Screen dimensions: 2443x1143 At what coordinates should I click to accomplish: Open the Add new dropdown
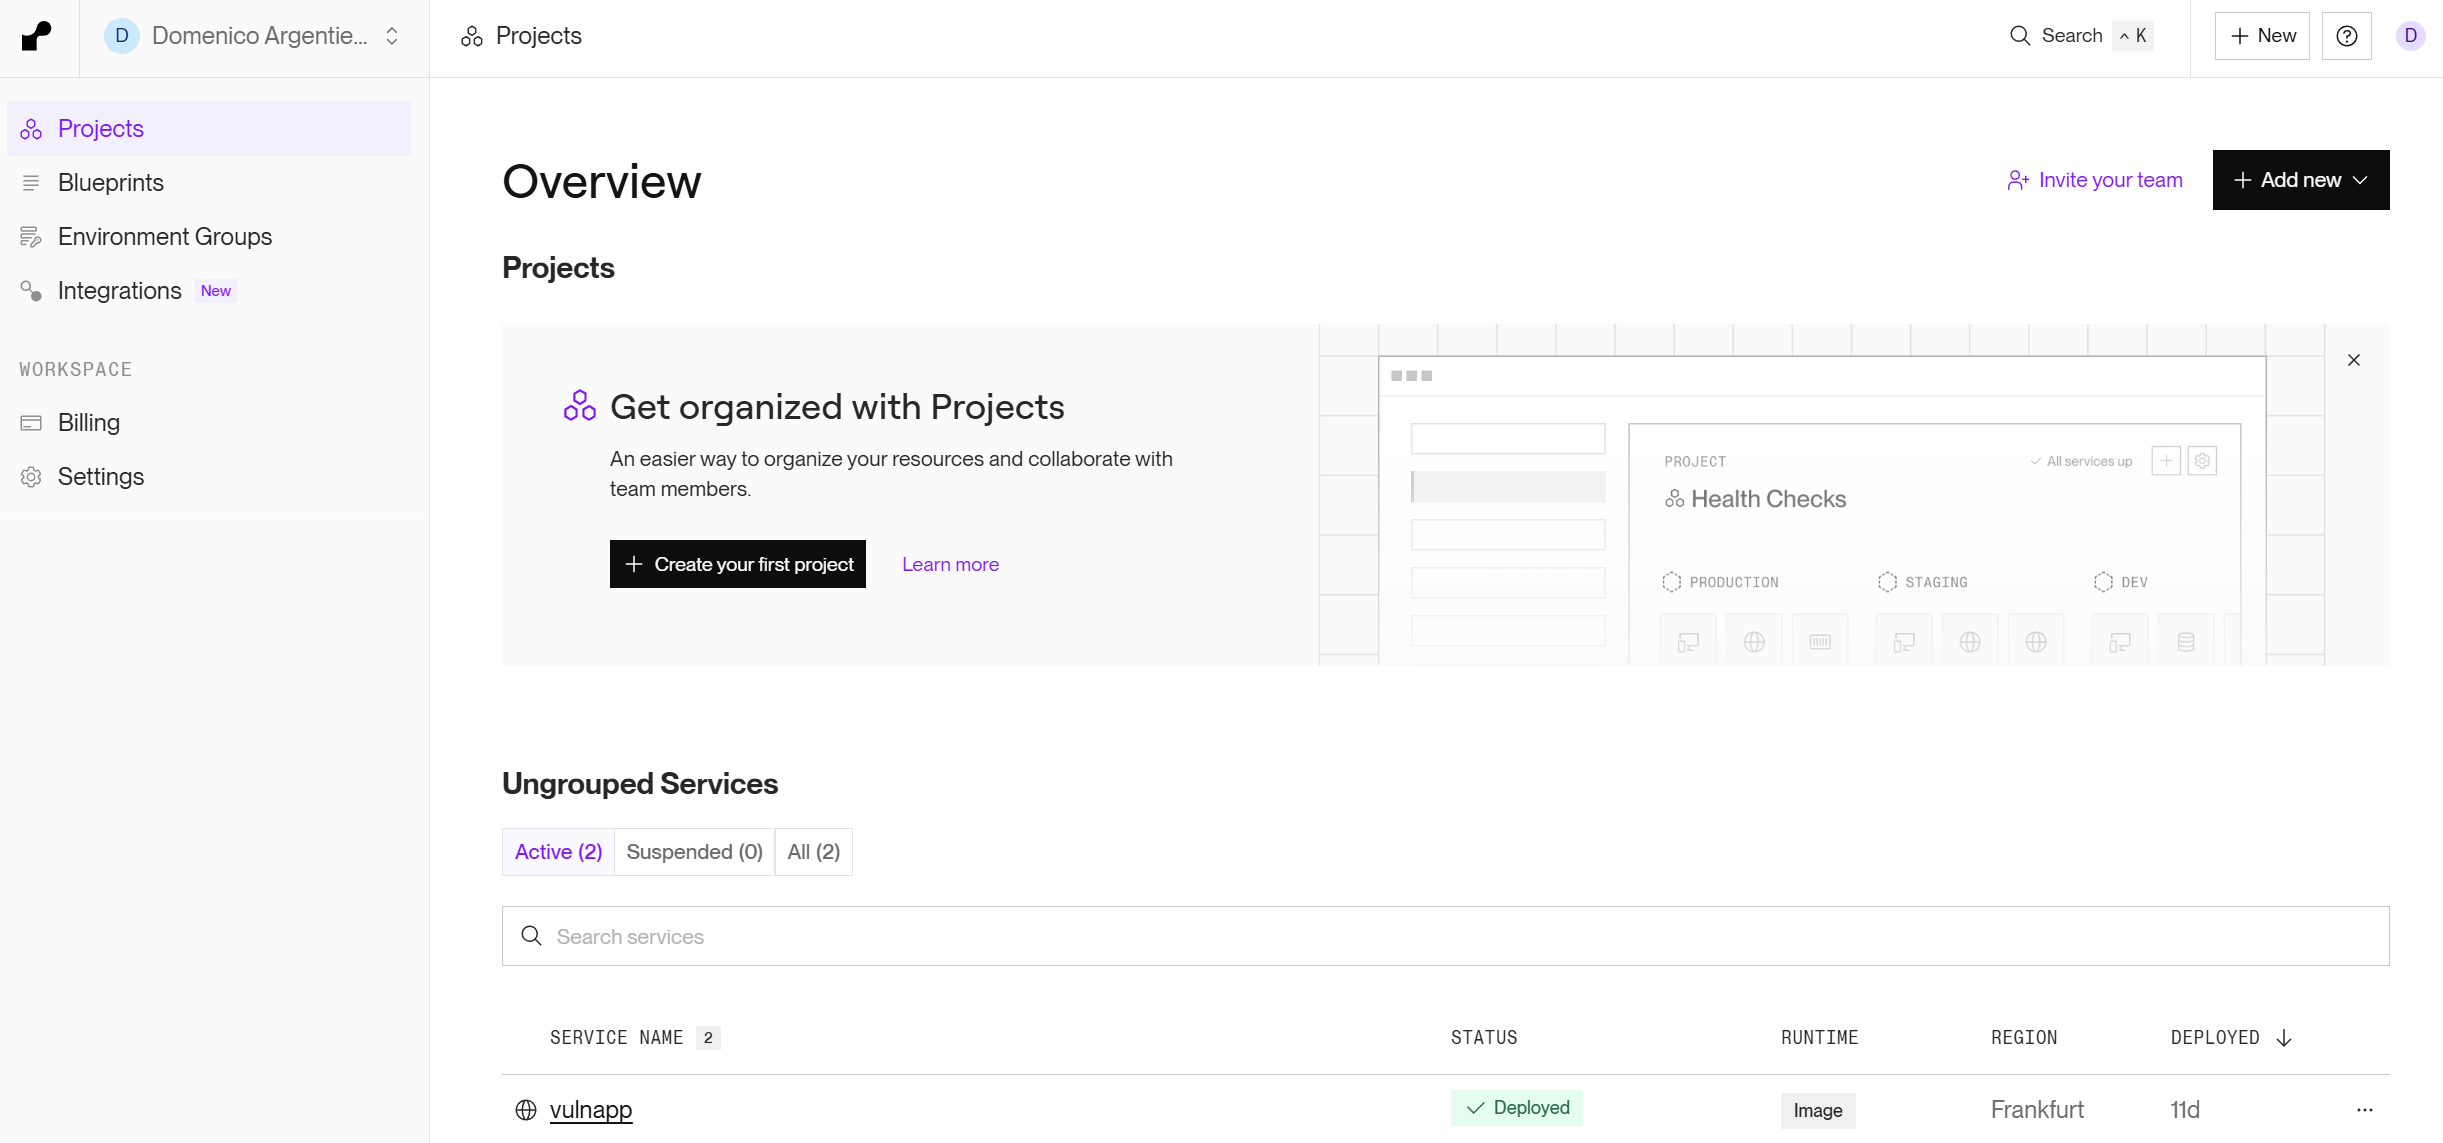click(x=2300, y=180)
